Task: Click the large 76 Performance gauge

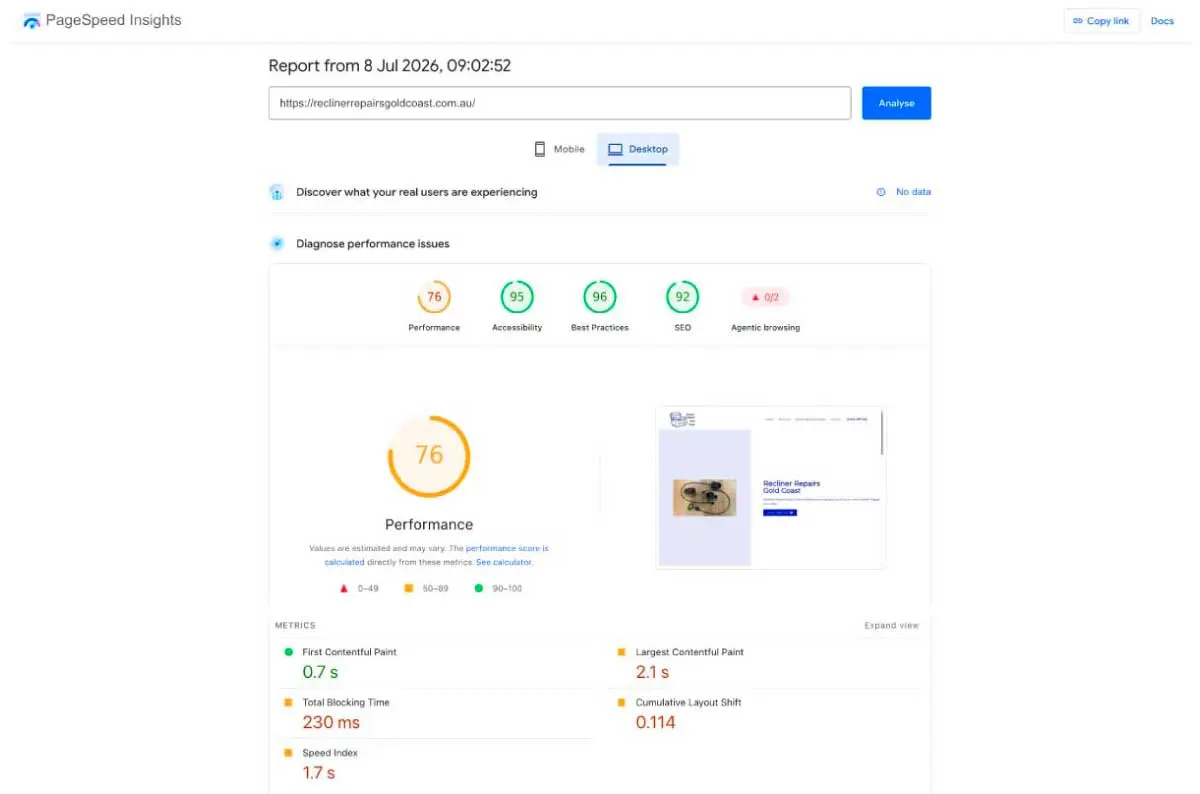Action: tap(429, 455)
